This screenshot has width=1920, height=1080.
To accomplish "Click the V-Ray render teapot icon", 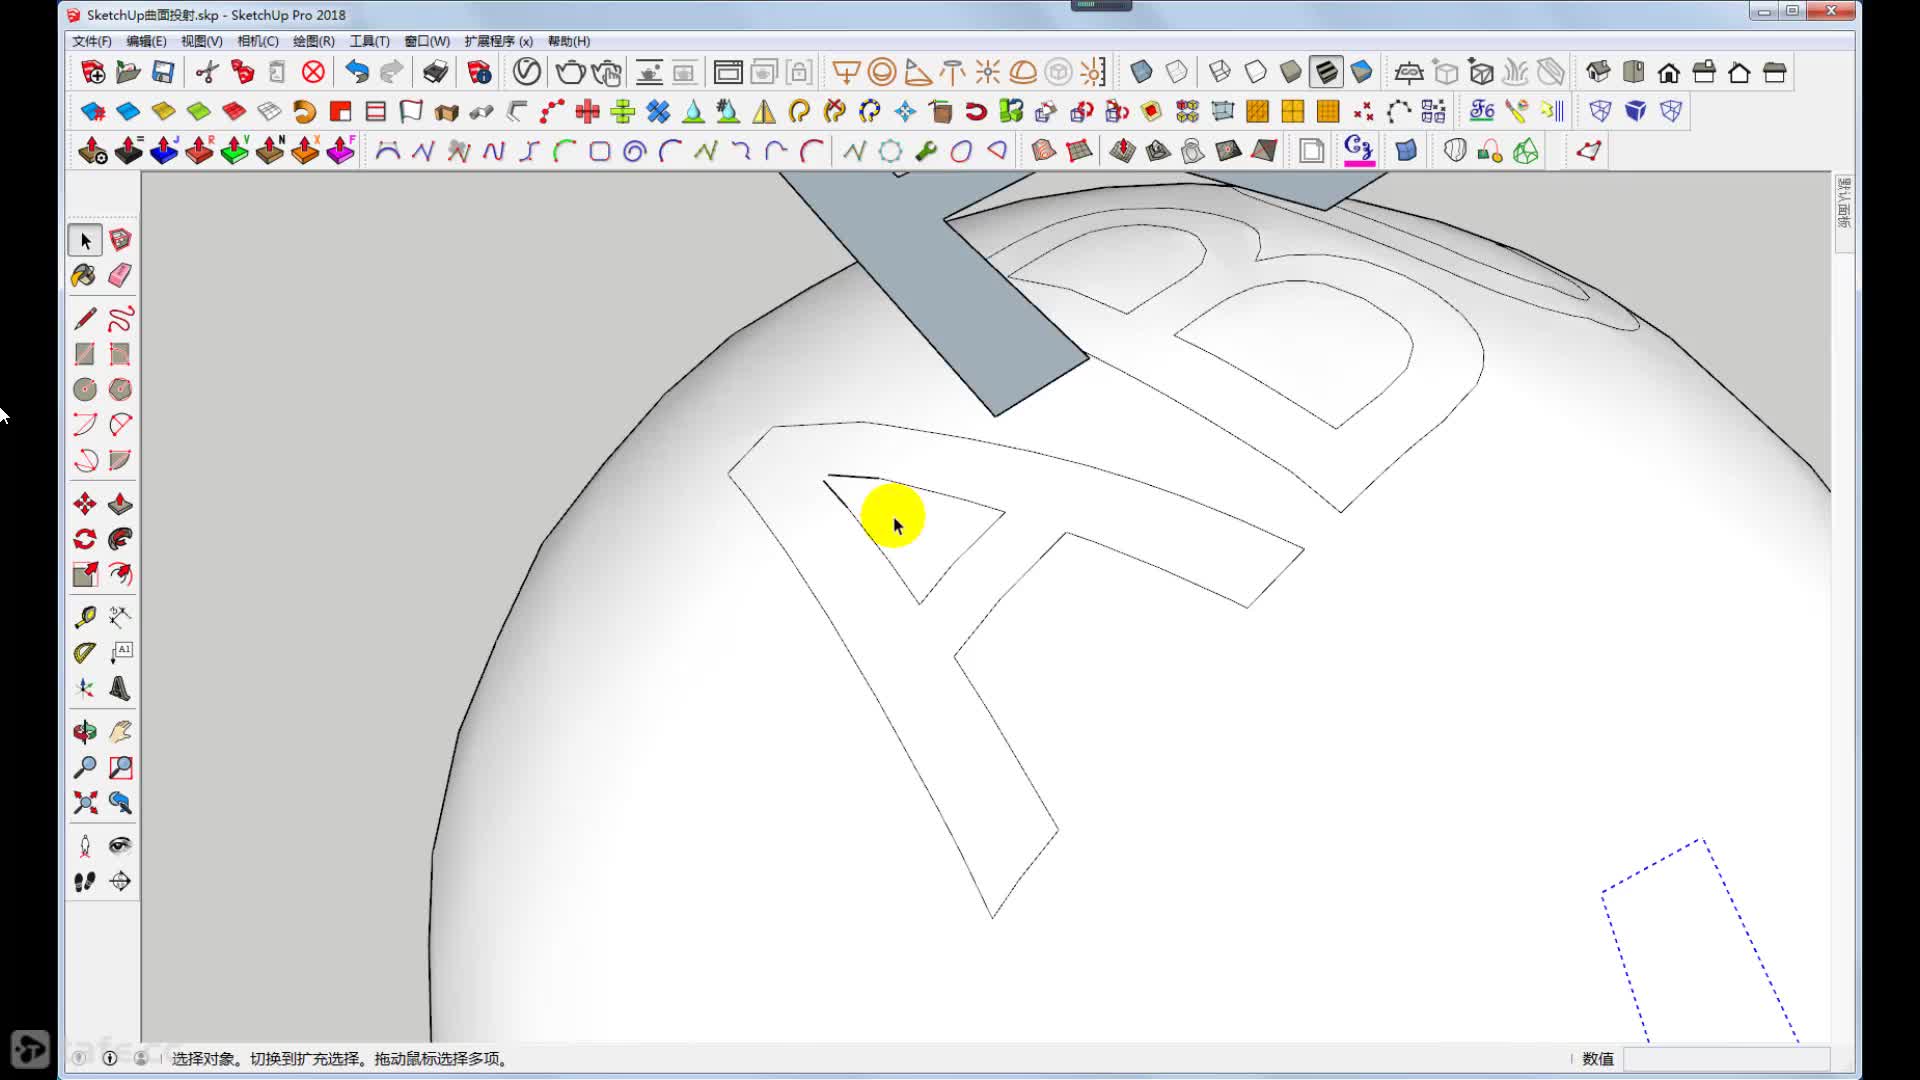I will click(x=570, y=72).
